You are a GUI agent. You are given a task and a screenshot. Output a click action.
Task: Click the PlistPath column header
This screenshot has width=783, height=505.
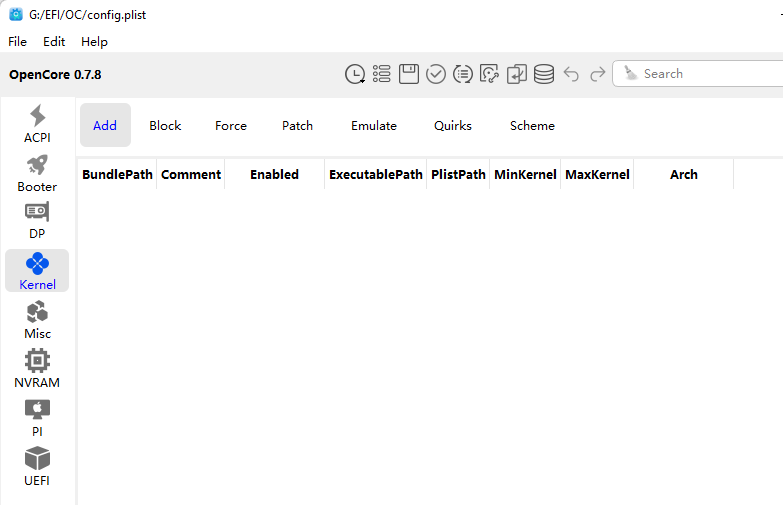coord(458,174)
